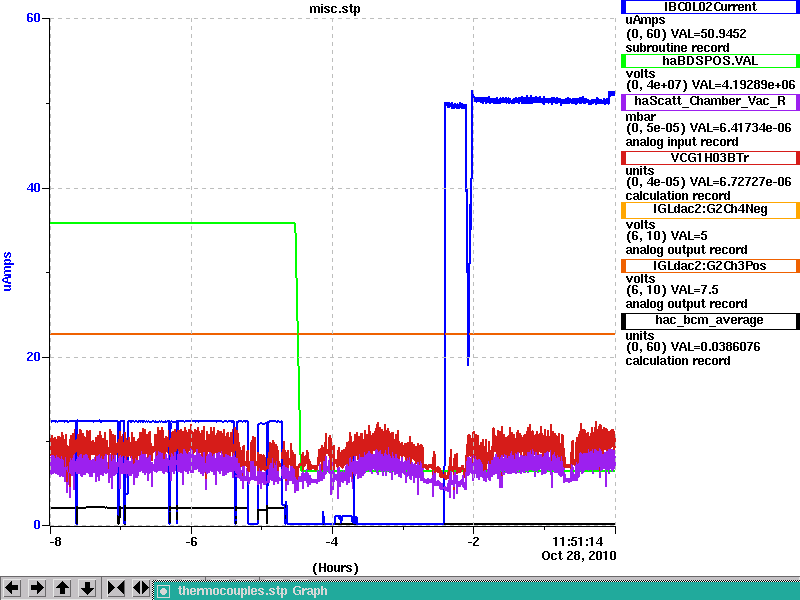Click the -2 x-axis tick label
This screenshot has width=800, height=600.
pyautogui.click(x=473, y=542)
